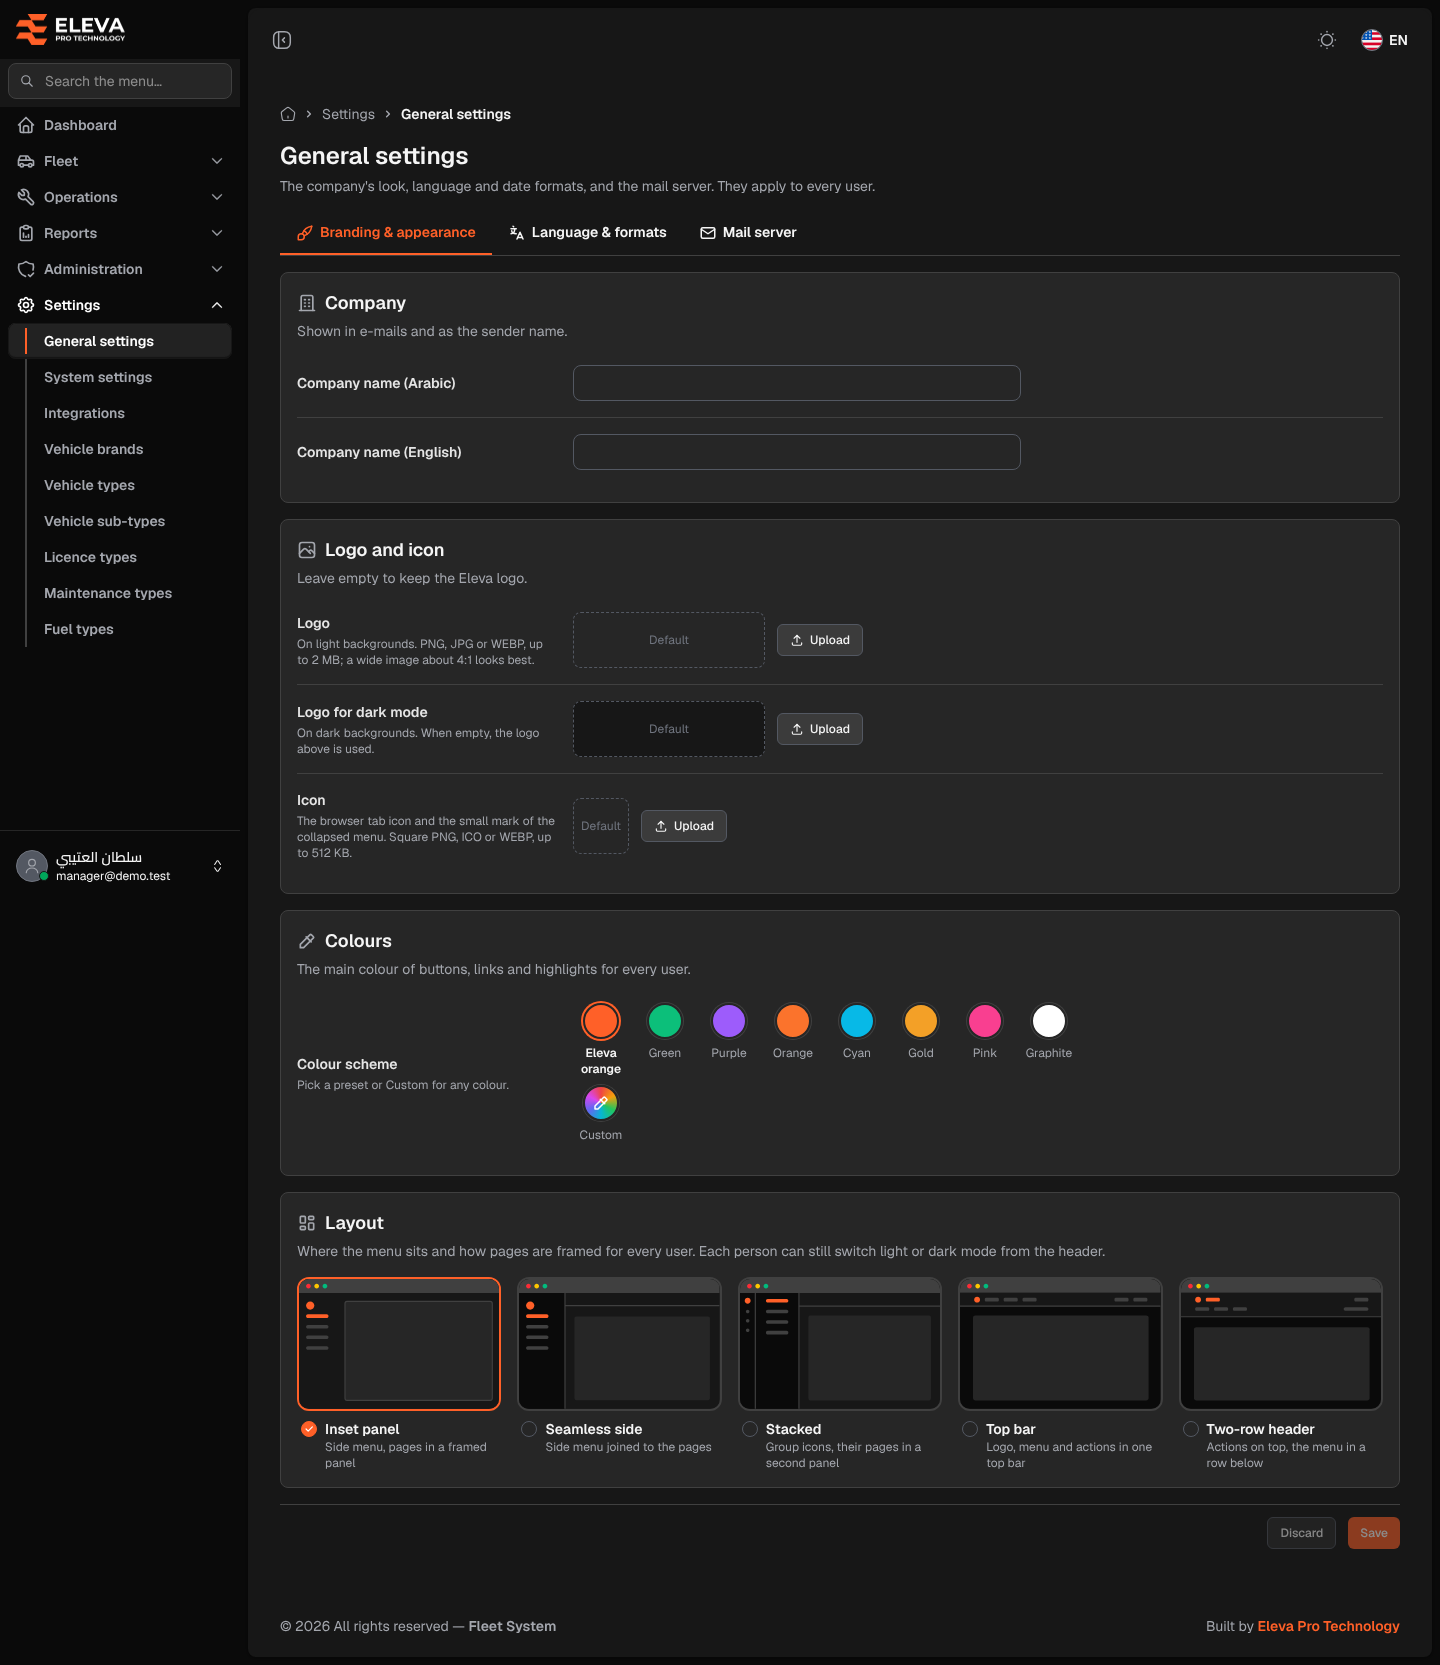This screenshot has width=1440, height=1665.
Task: Click the Reports clipboard icon
Action: click(x=26, y=233)
